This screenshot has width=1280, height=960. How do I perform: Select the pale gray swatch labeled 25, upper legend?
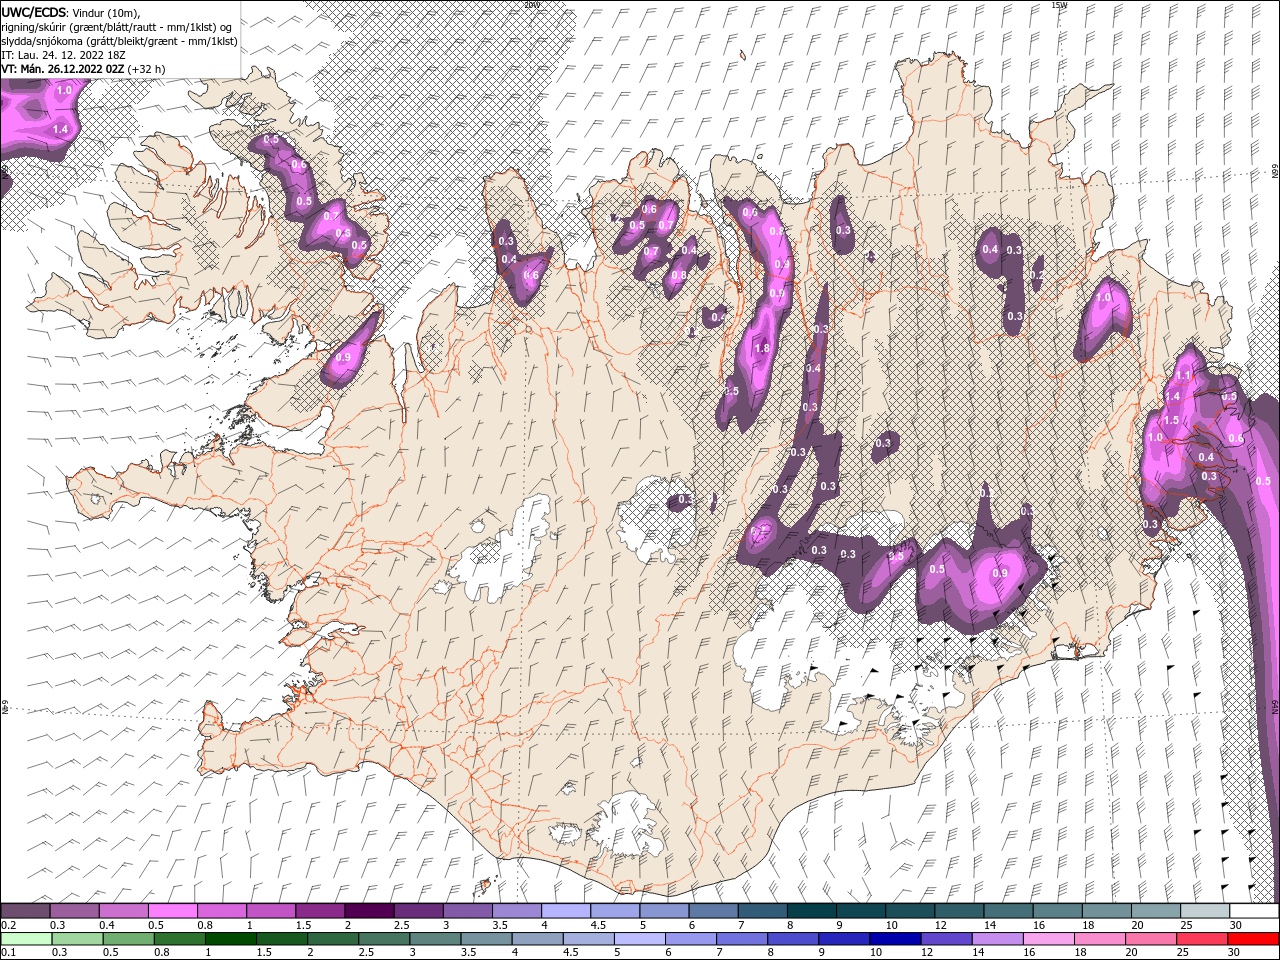pyautogui.click(x=1204, y=911)
